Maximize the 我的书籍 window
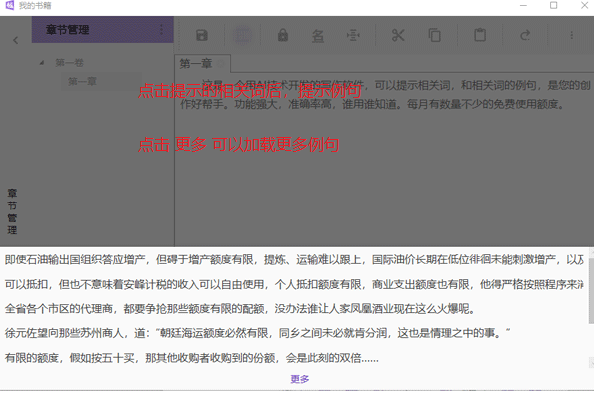Screen dimensions: 594x397 [x=553, y=5]
